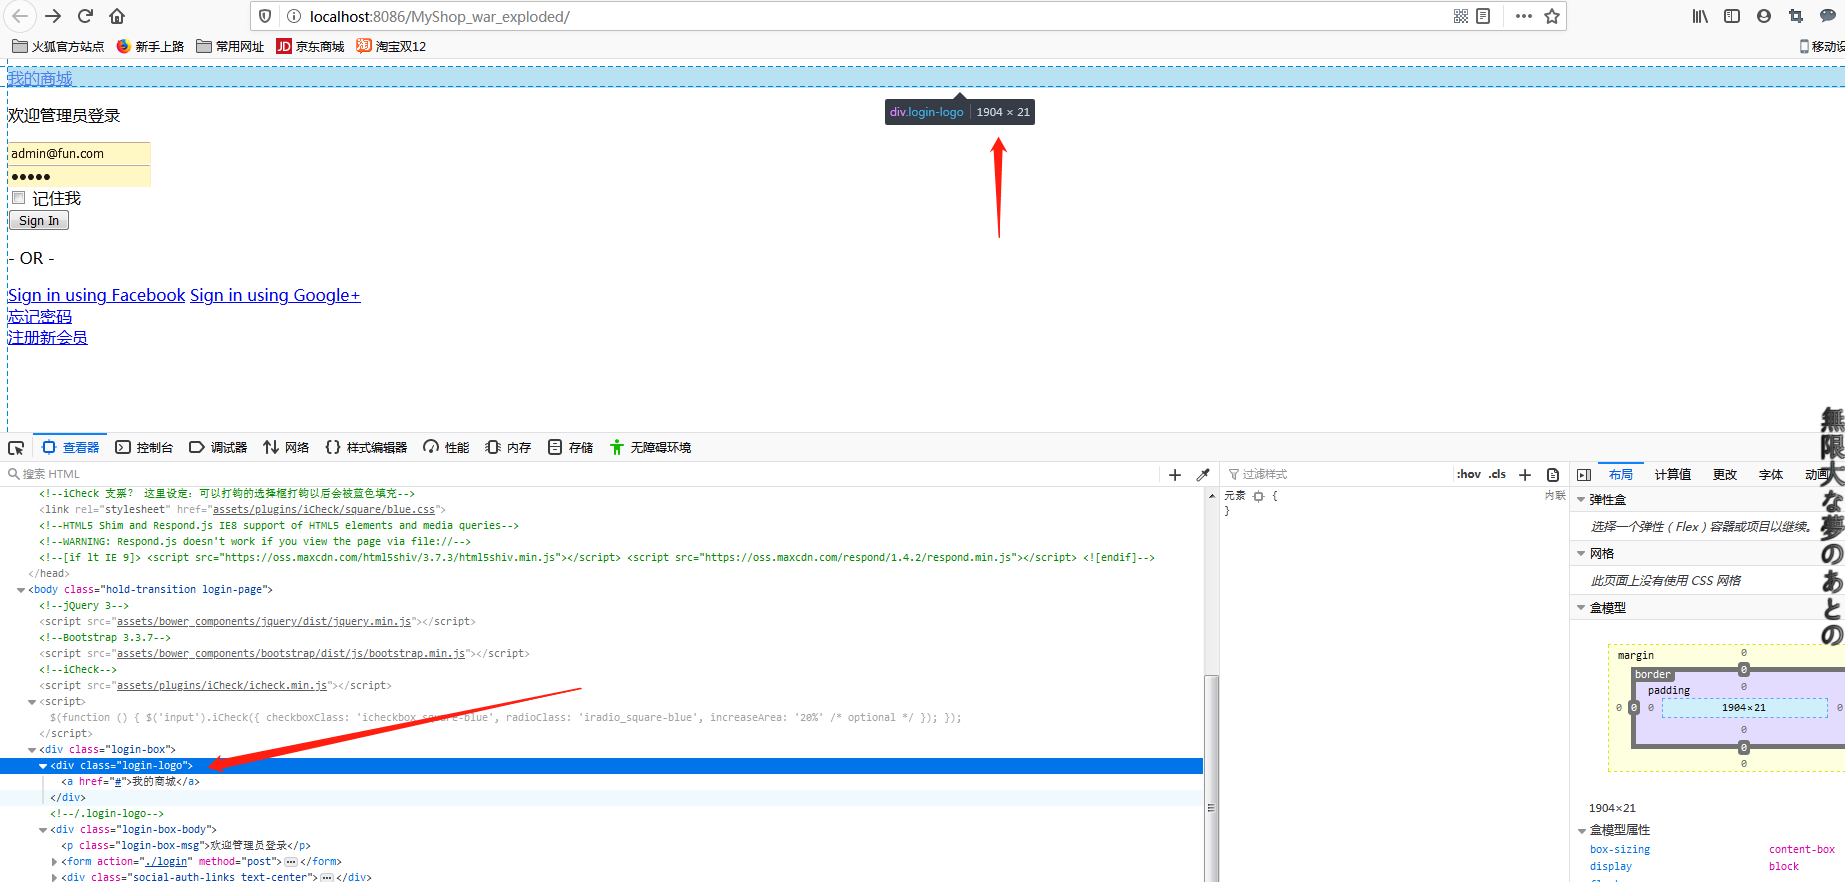Viewport: 1845px width, 882px height.
Task: Check the 记住我 checkbox
Action: 18,198
